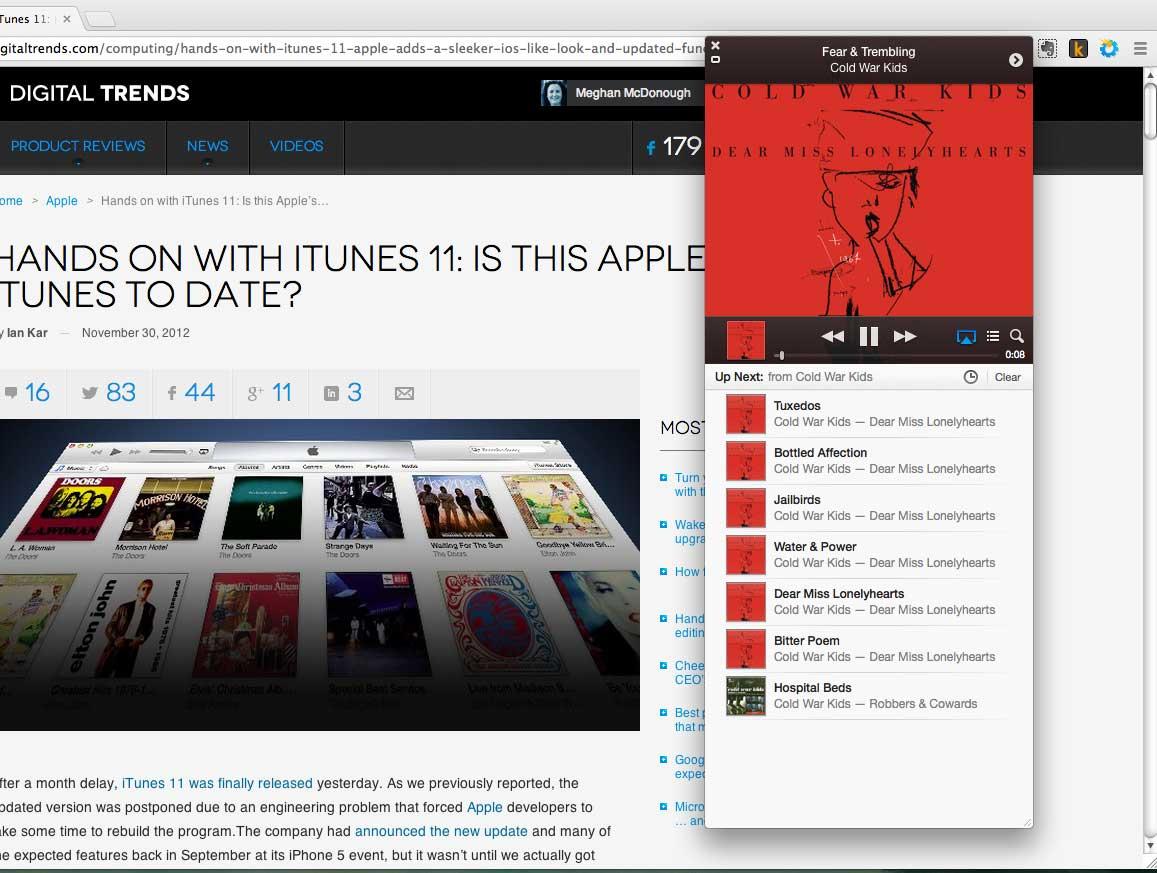The height and width of the screenshot is (873, 1157).
Task: Open MiniPlayer search magnifier
Action: click(x=1016, y=336)
